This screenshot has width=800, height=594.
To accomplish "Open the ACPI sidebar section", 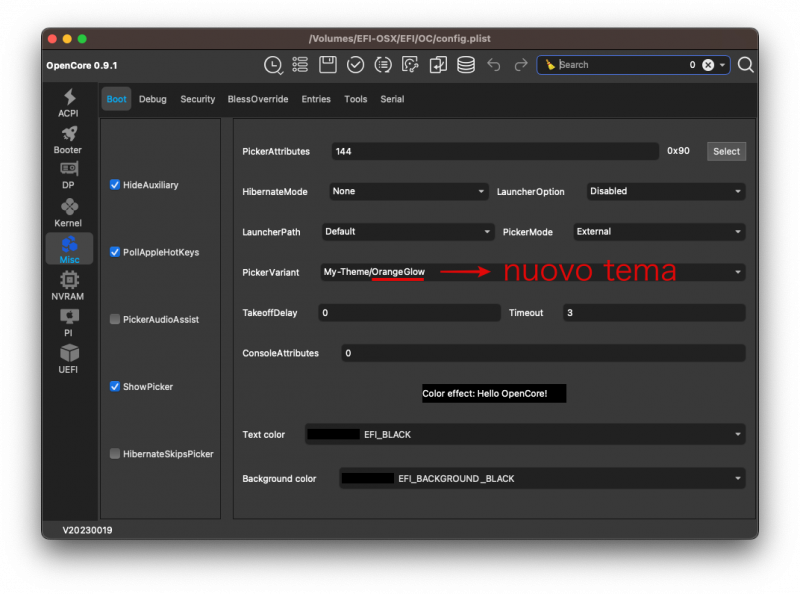I will point(69,102).
